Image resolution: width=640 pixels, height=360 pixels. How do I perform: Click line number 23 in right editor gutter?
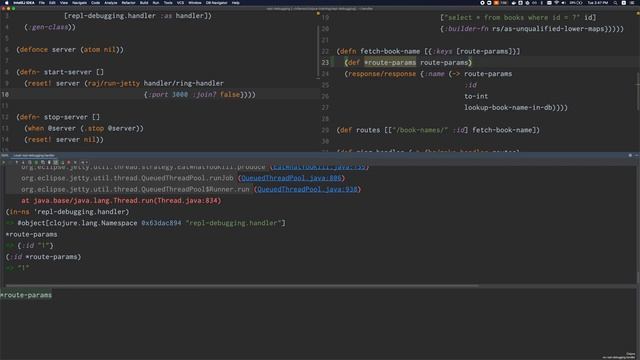tap(325, 62)
